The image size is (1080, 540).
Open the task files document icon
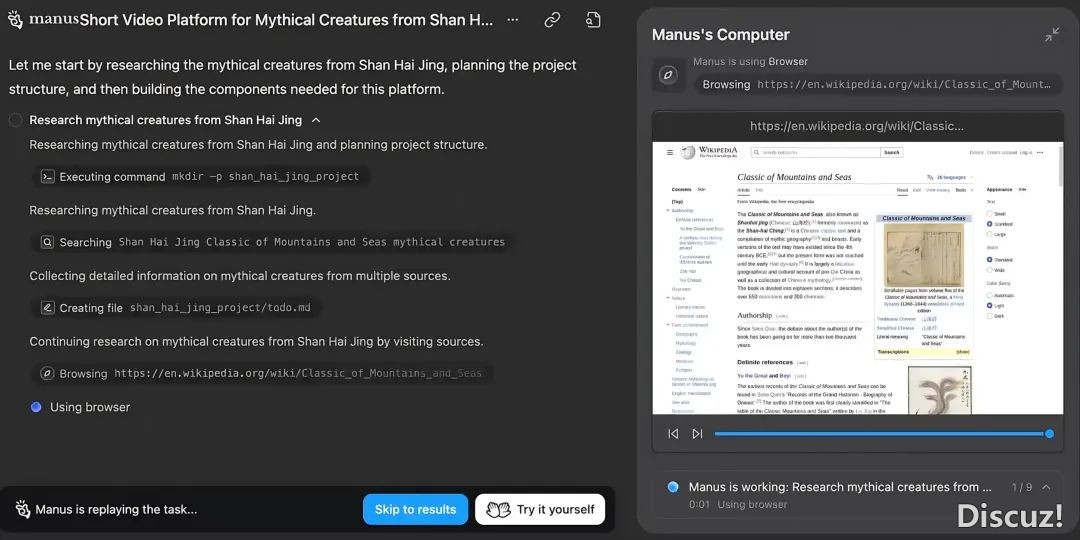593,20
